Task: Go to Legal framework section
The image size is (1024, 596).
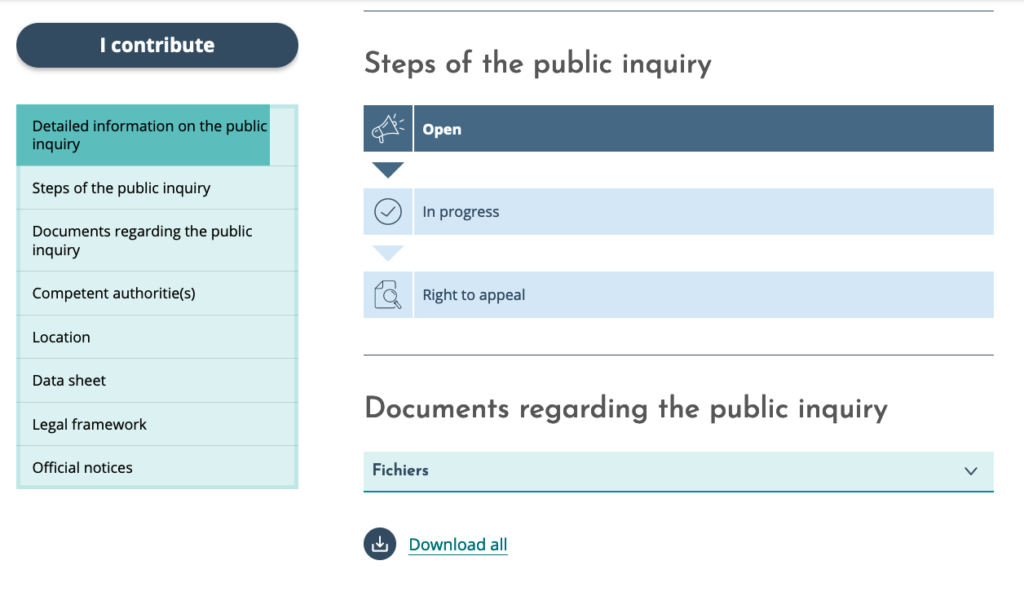Action: tap(157, 424)
